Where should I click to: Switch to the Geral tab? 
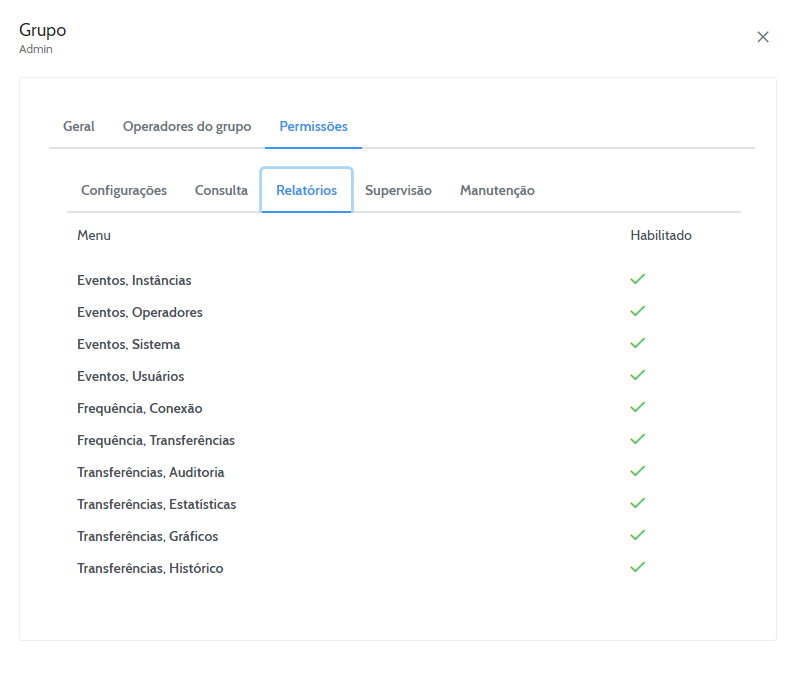tap(79, 126)
